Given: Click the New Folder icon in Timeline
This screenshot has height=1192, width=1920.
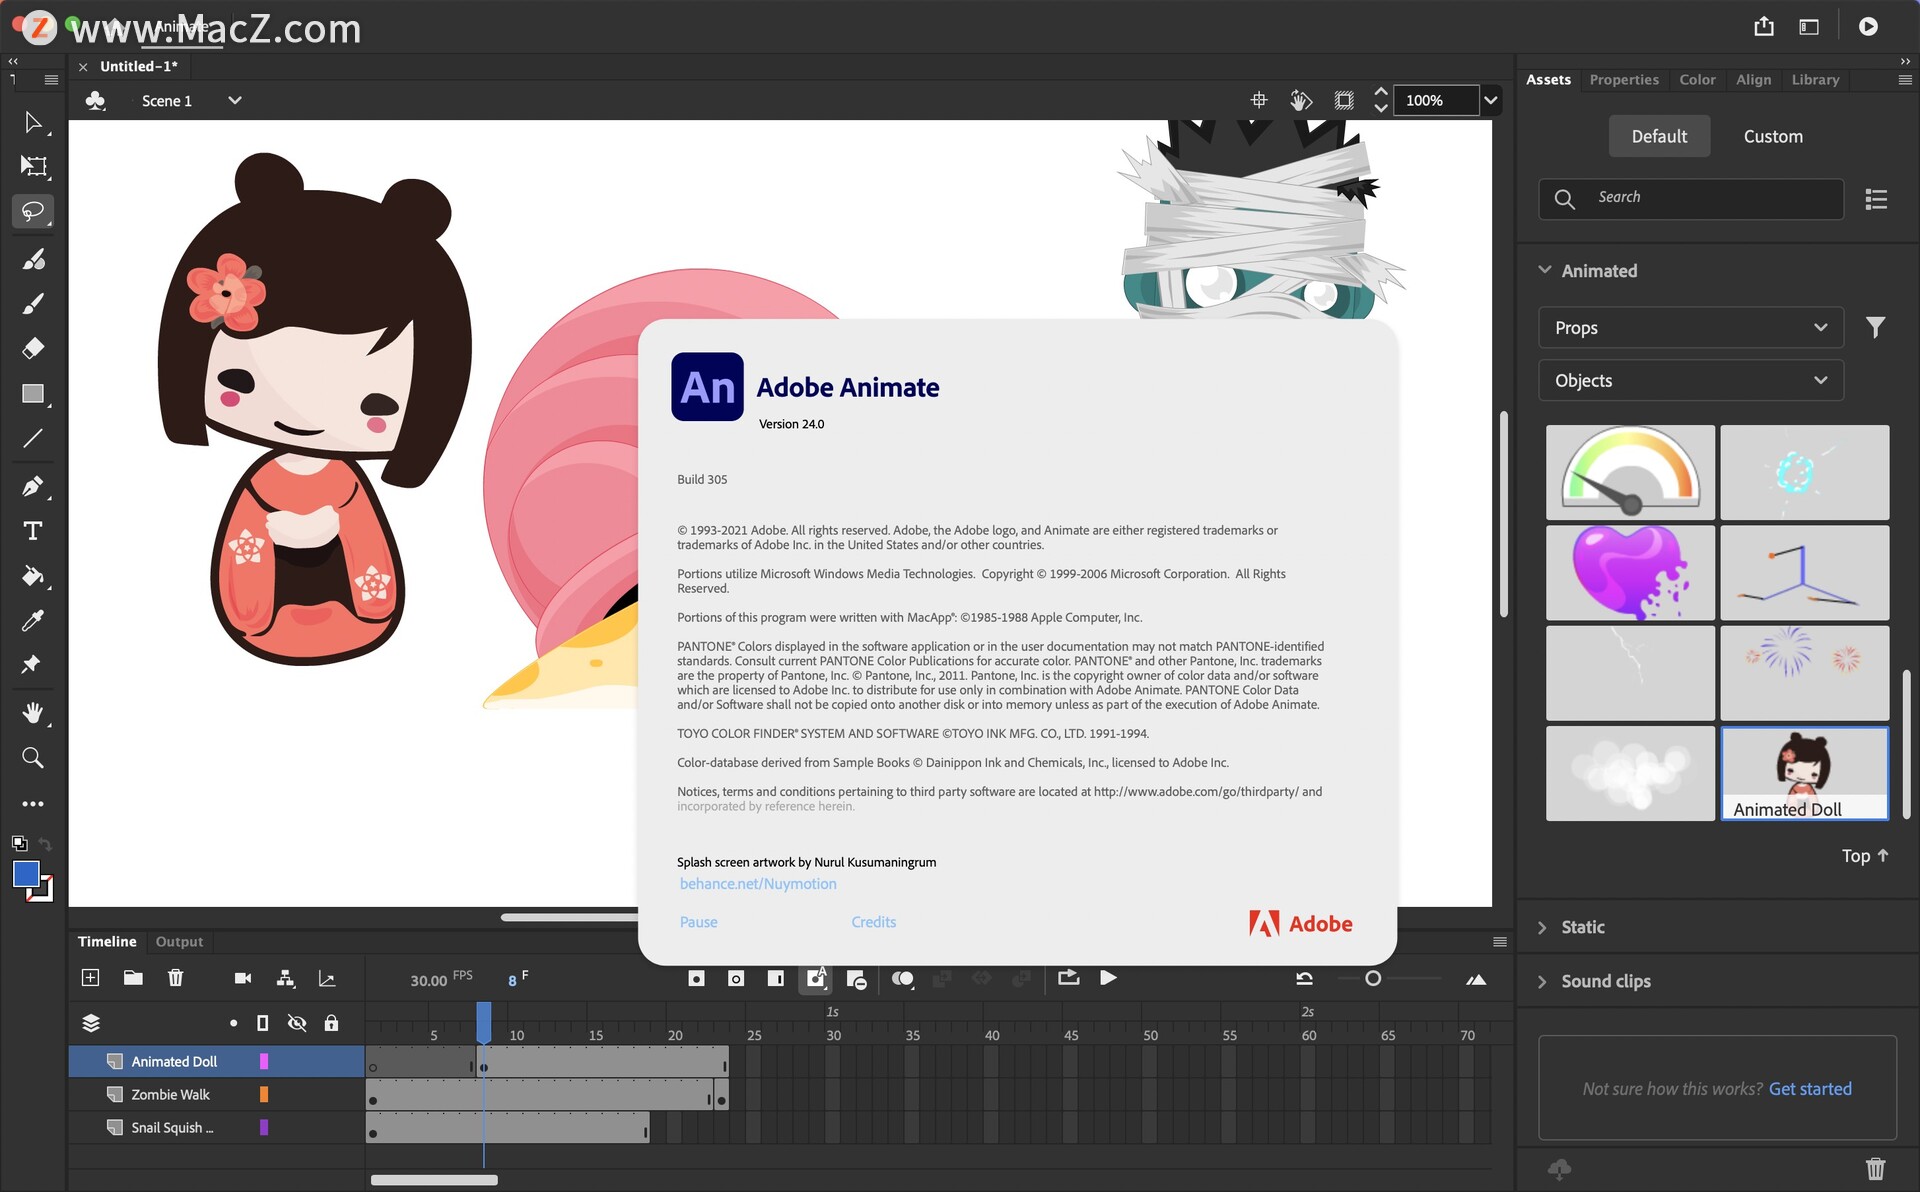Looking at the screenshot, I should pos(133,978).
